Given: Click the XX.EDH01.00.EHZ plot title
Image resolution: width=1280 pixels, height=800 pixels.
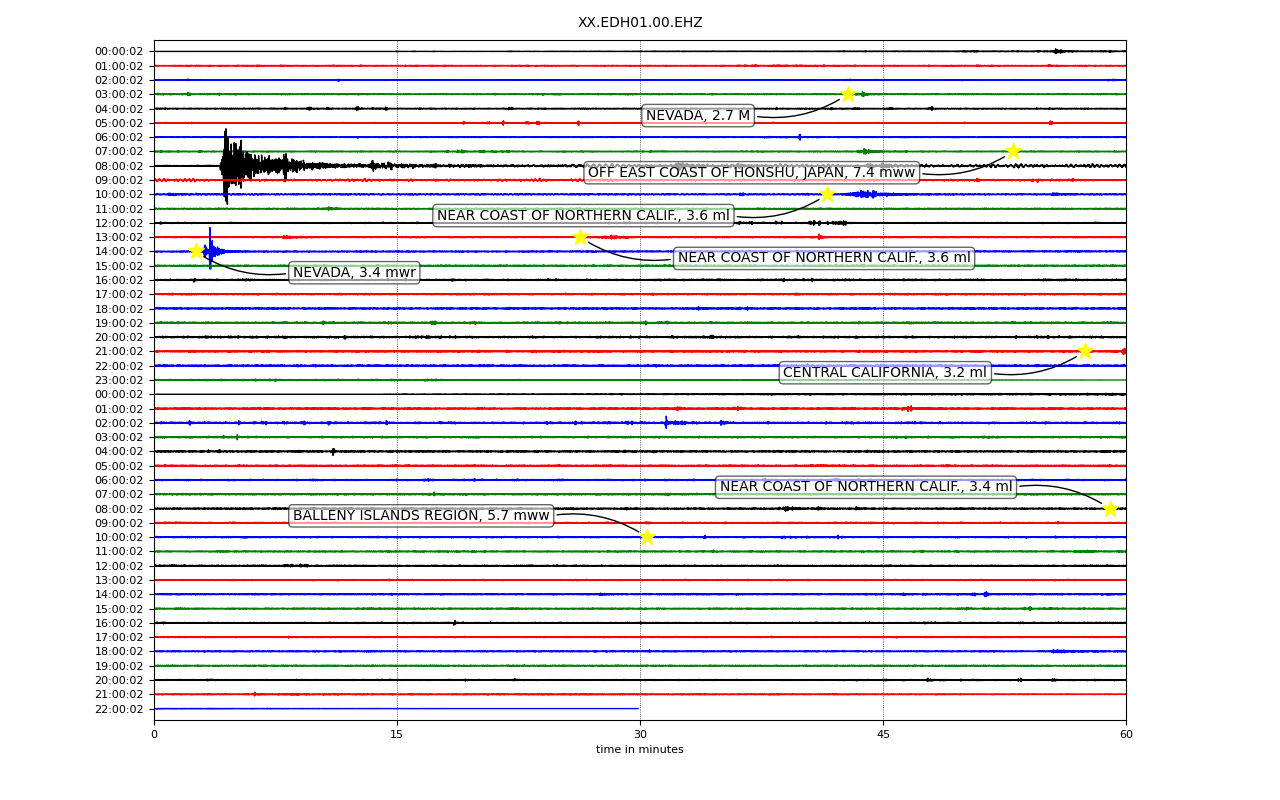Looking at the screenshot, I should coord(640,22).
